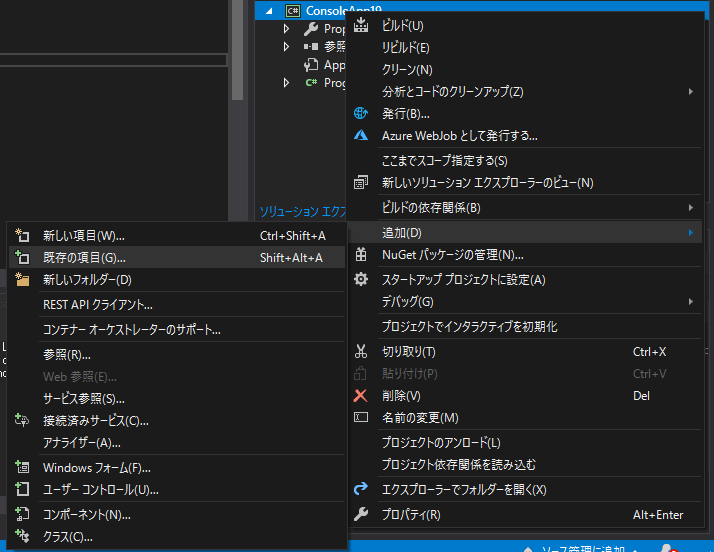
Task: Click the Build (ビルド) icon
Action: 361,26
